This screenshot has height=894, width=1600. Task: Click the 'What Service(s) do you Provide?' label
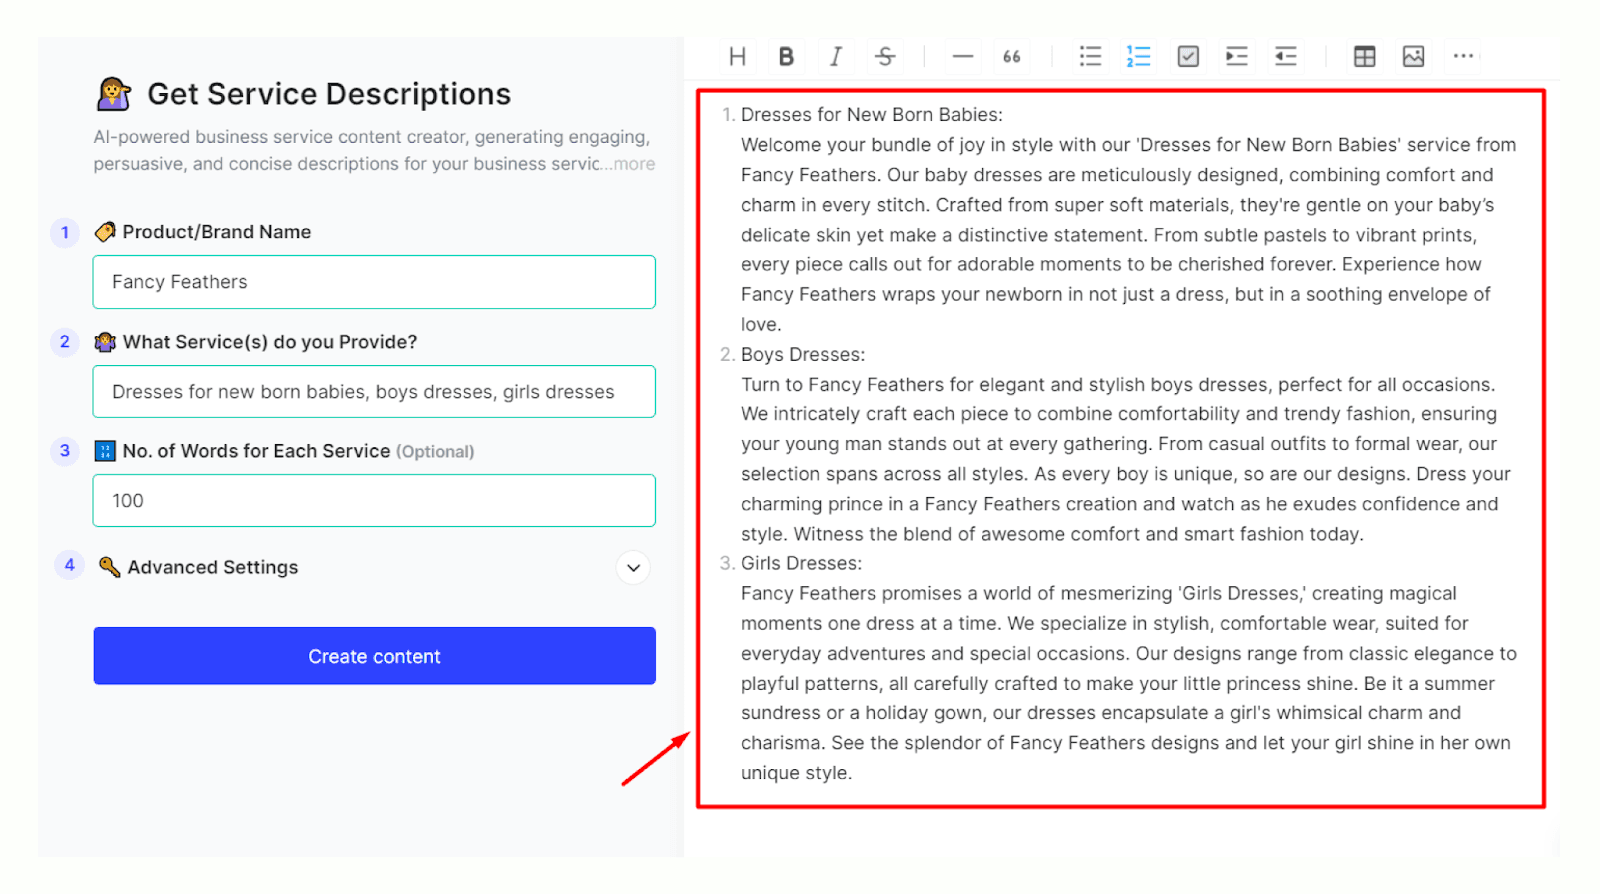click(x=270, y=342)
